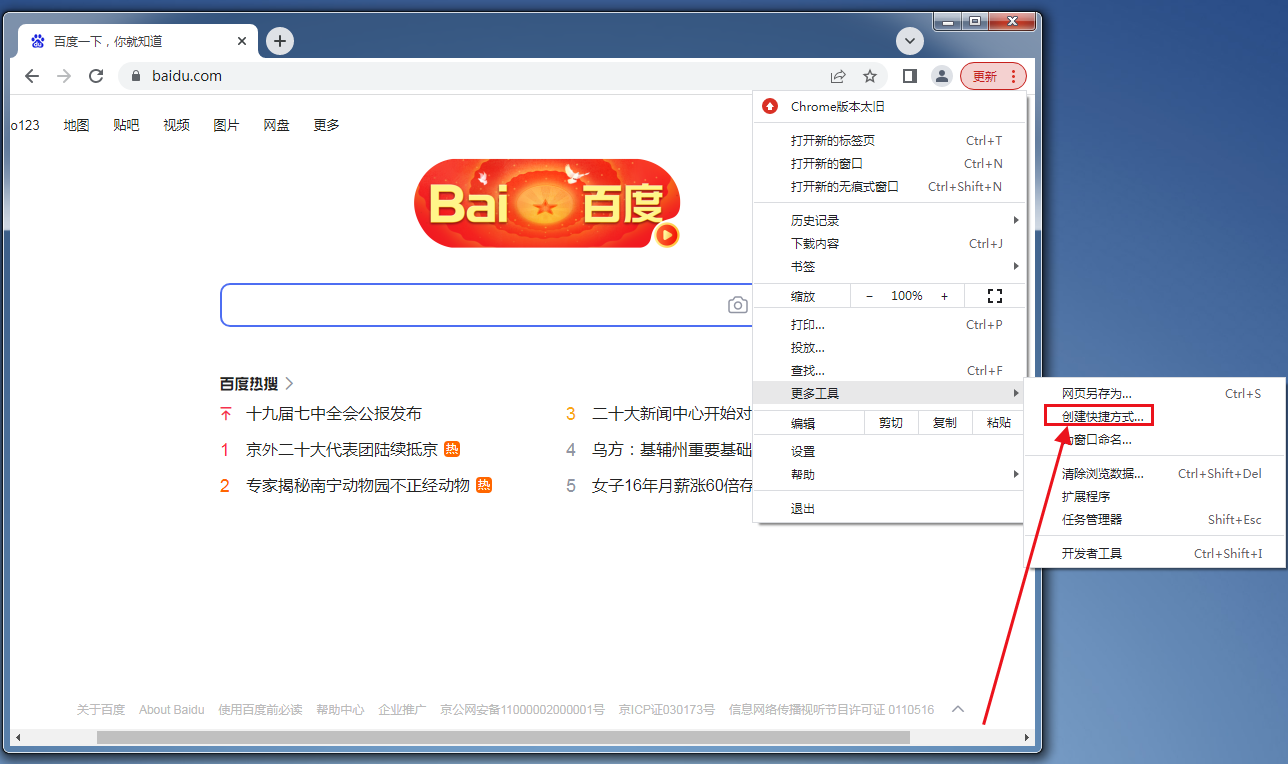Viewport: 1288px width, 764px height.
Task: Select 查找... menu entry
Action: (889, 371)
